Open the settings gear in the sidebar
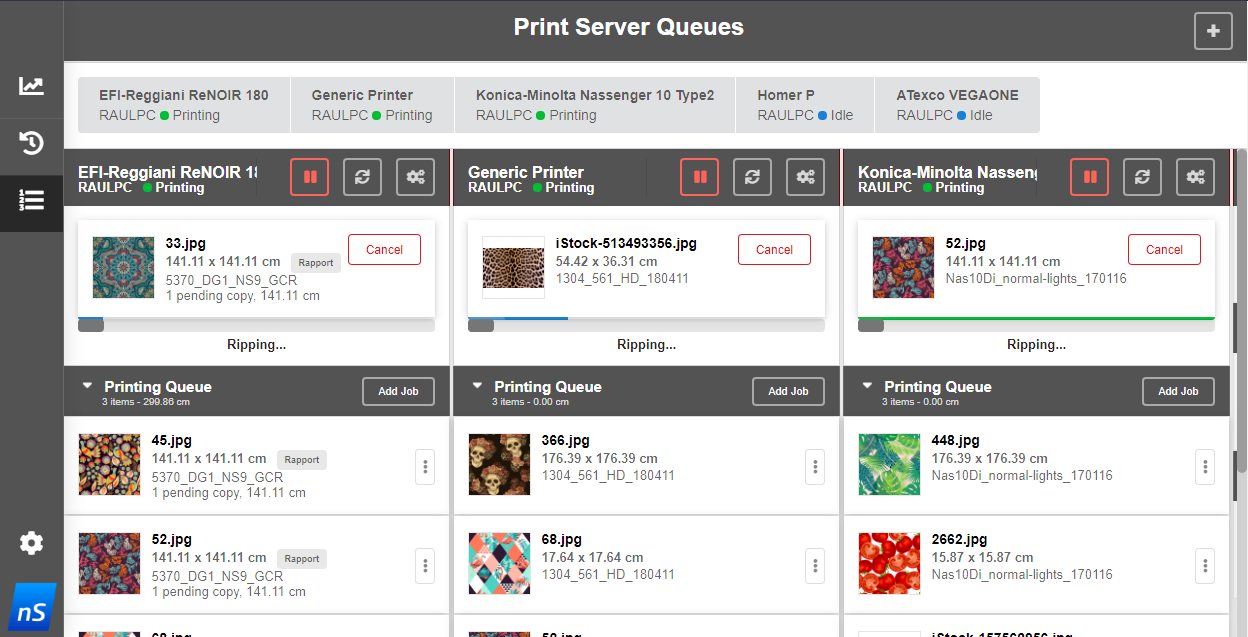Screen dimensions: 1248x637 (31, 543)
